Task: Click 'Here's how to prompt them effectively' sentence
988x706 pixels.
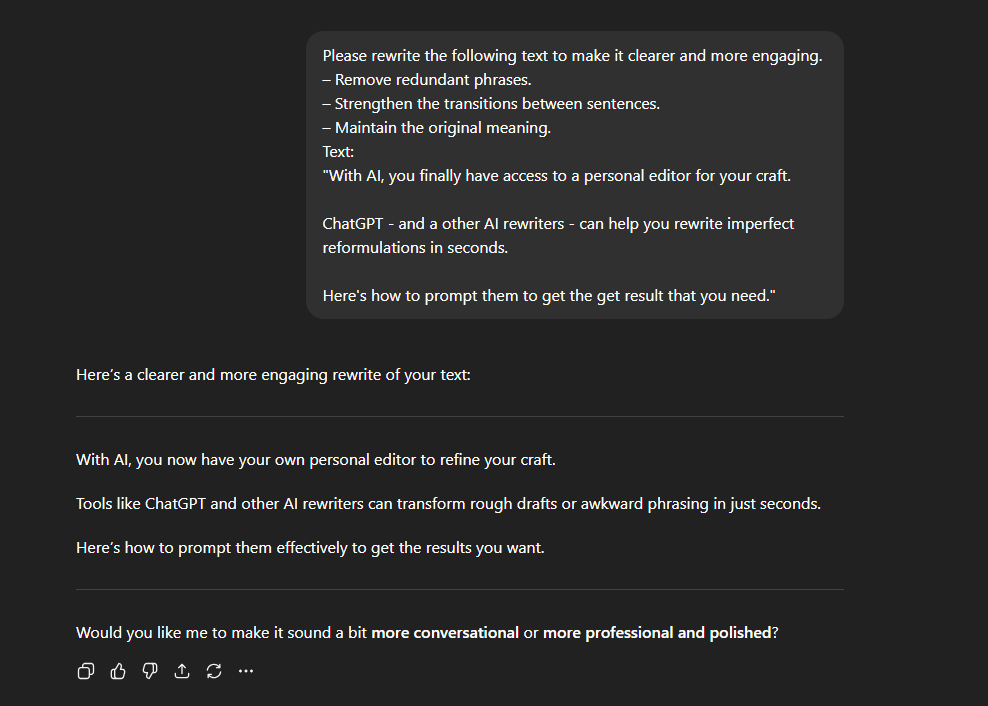Action: click(x=310, y=548)
